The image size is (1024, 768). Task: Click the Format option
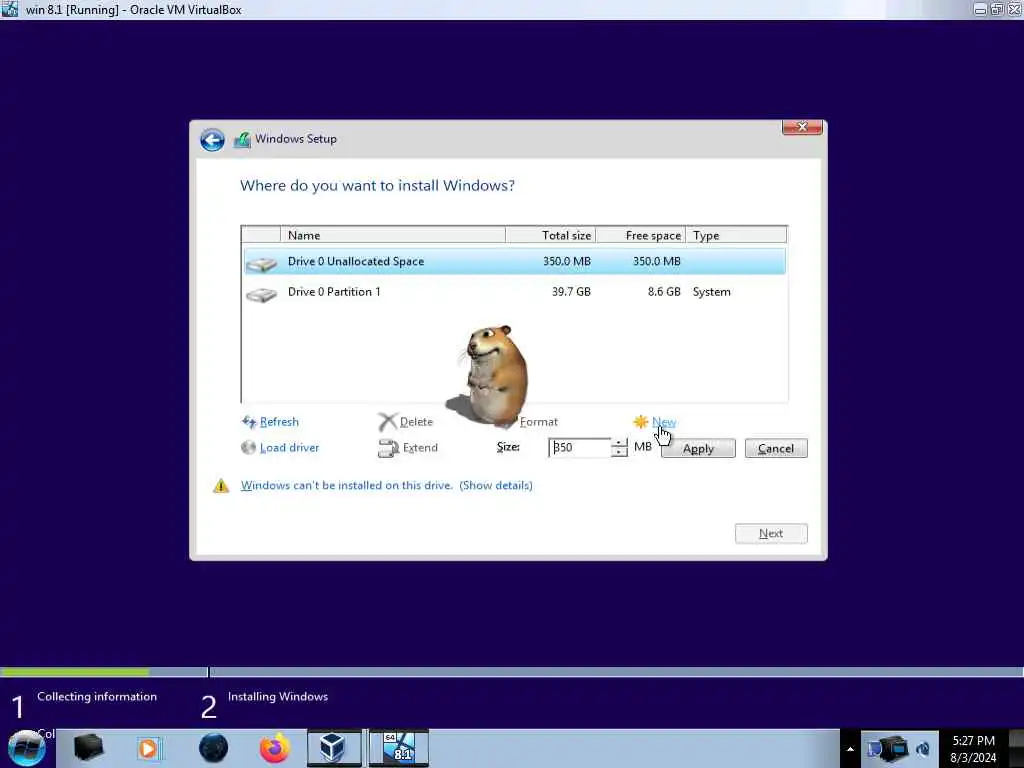(x=539, y=422)
